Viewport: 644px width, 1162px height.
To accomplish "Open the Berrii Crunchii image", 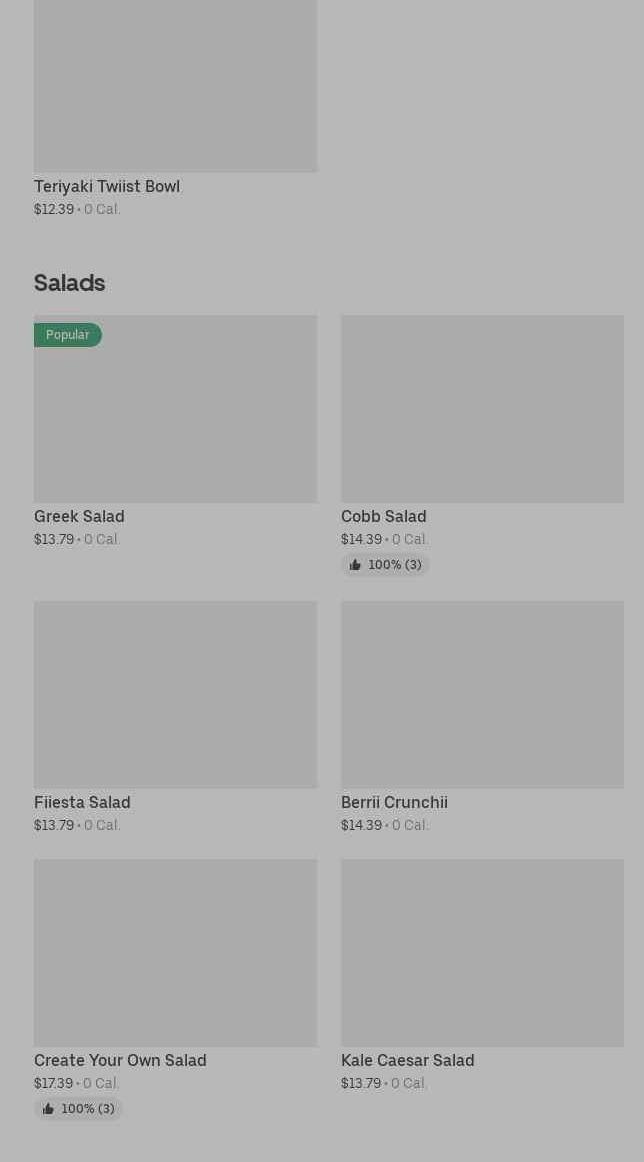I will [482, 694].
